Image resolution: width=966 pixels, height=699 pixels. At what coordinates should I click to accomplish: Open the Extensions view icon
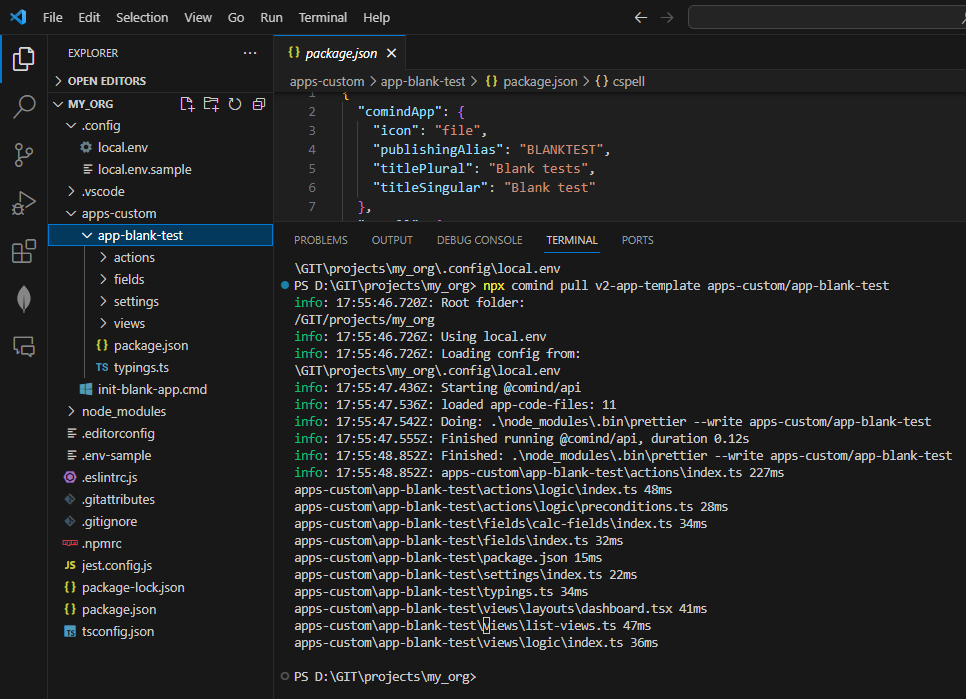point(23,251)
